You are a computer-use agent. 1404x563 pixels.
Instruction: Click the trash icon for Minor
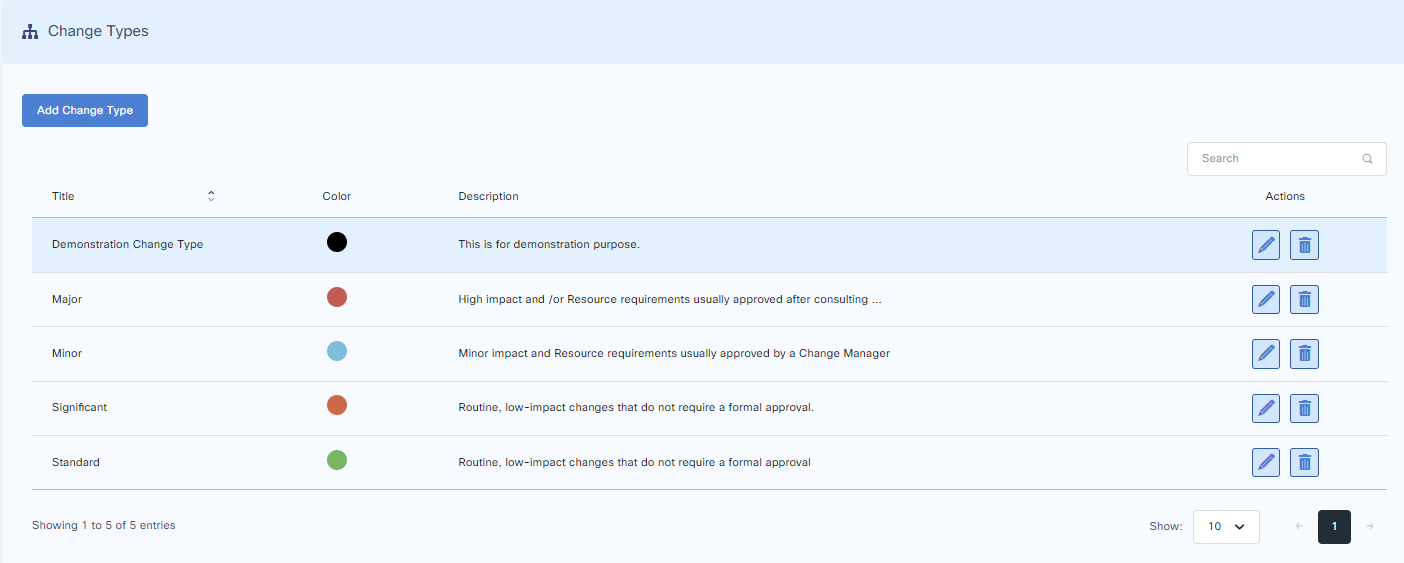(1304, 353)
